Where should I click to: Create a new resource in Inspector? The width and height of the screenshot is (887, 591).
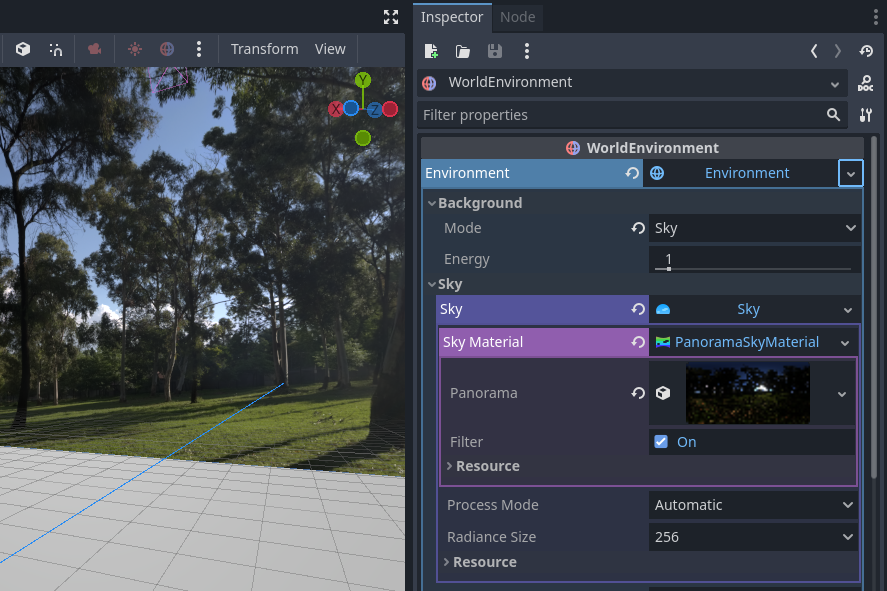[431, 51]
